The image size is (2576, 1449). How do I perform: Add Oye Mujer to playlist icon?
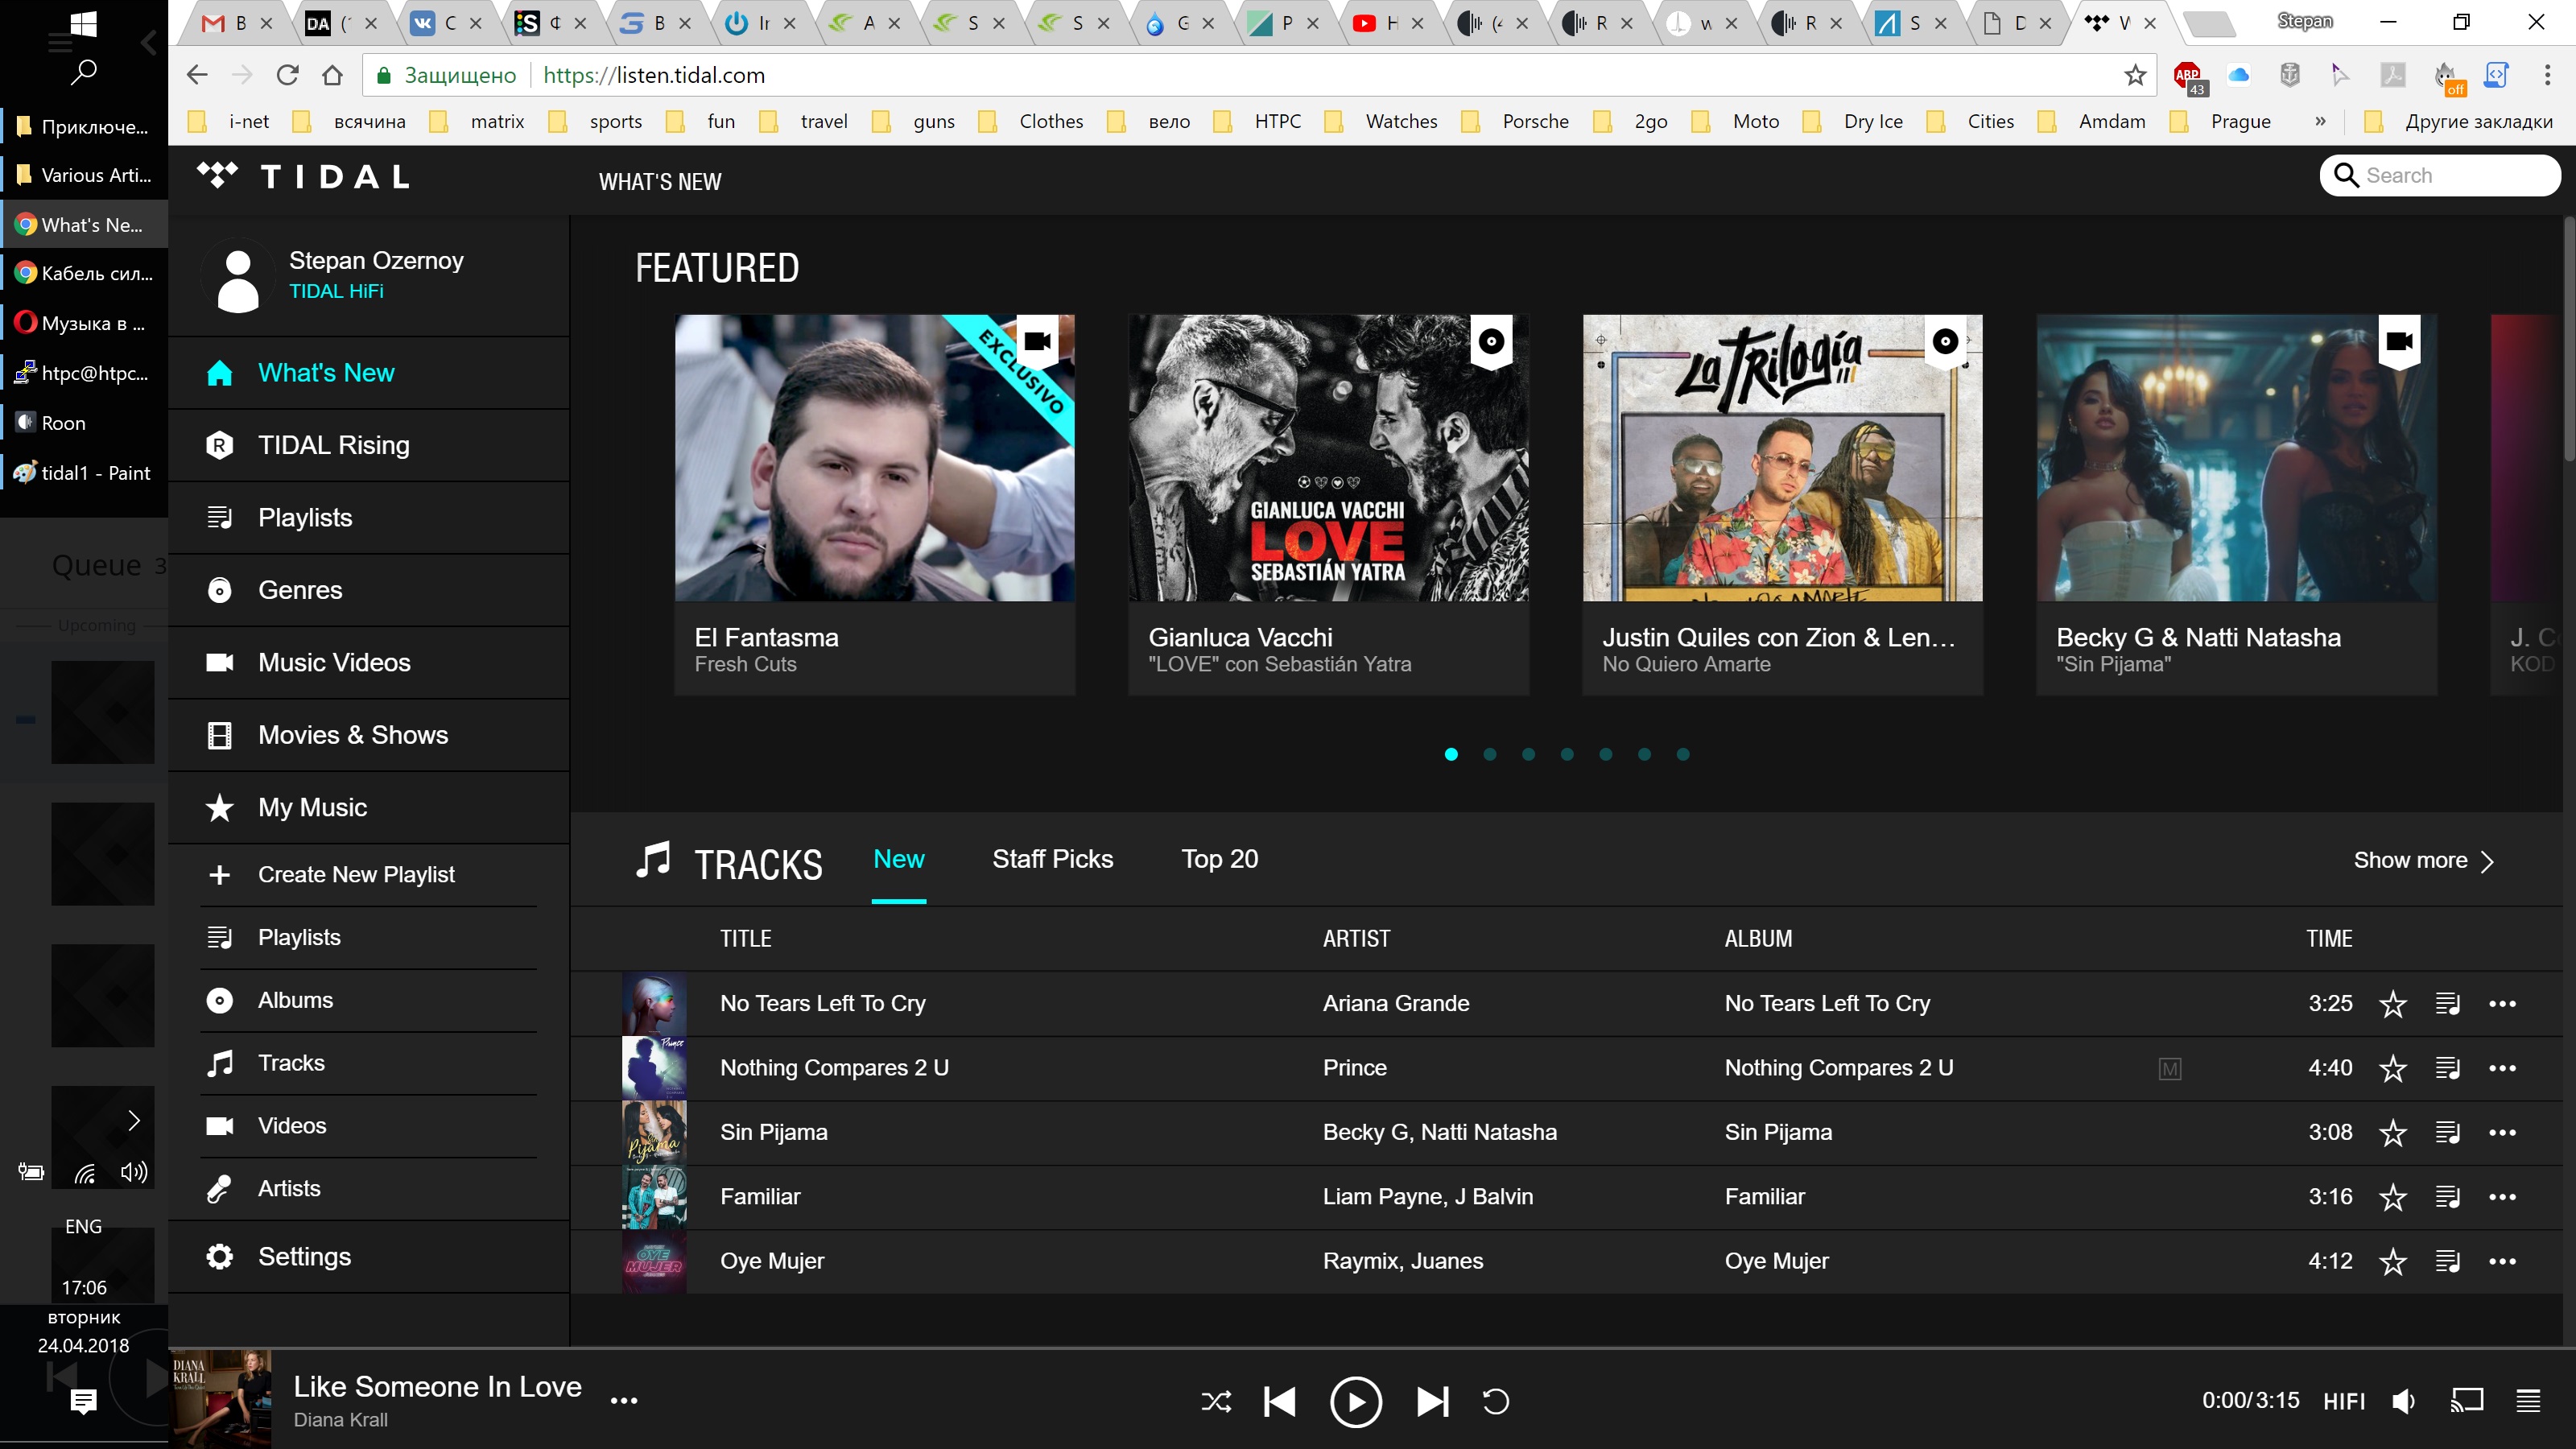pyautogui.click(x=2447, y=1262)
